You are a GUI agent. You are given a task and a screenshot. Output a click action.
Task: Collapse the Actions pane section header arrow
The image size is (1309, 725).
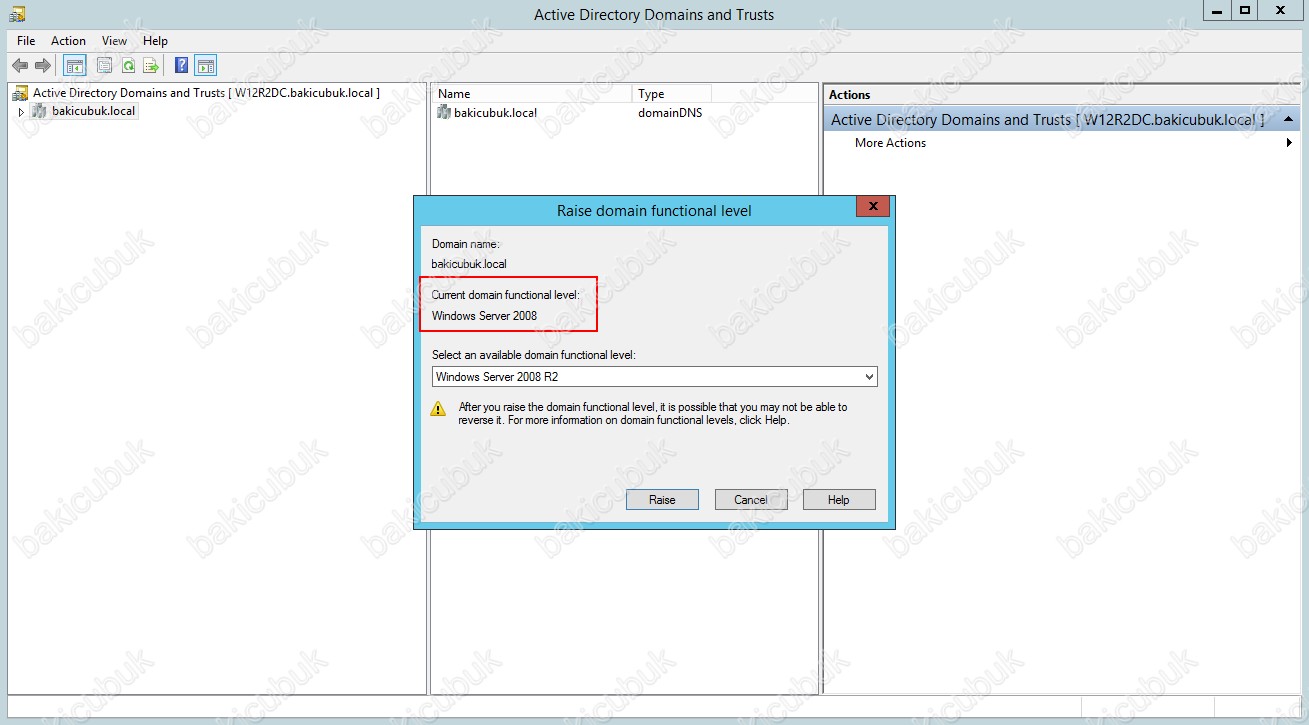pyautogui.click(x=1288, y=120)
